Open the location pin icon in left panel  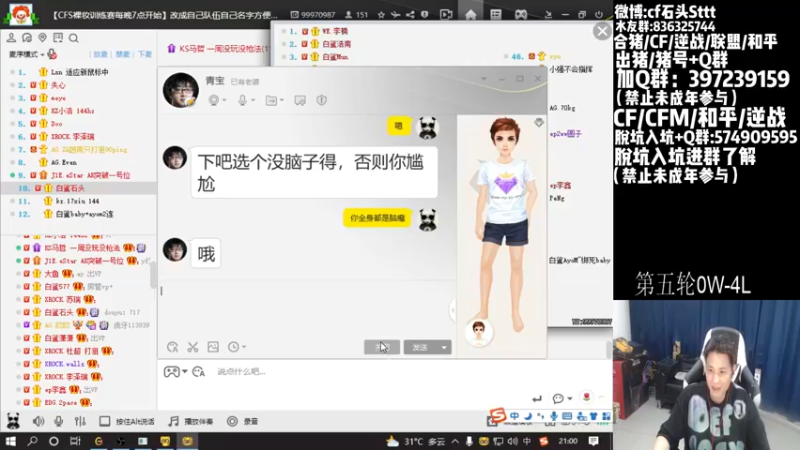pos(42,38)
